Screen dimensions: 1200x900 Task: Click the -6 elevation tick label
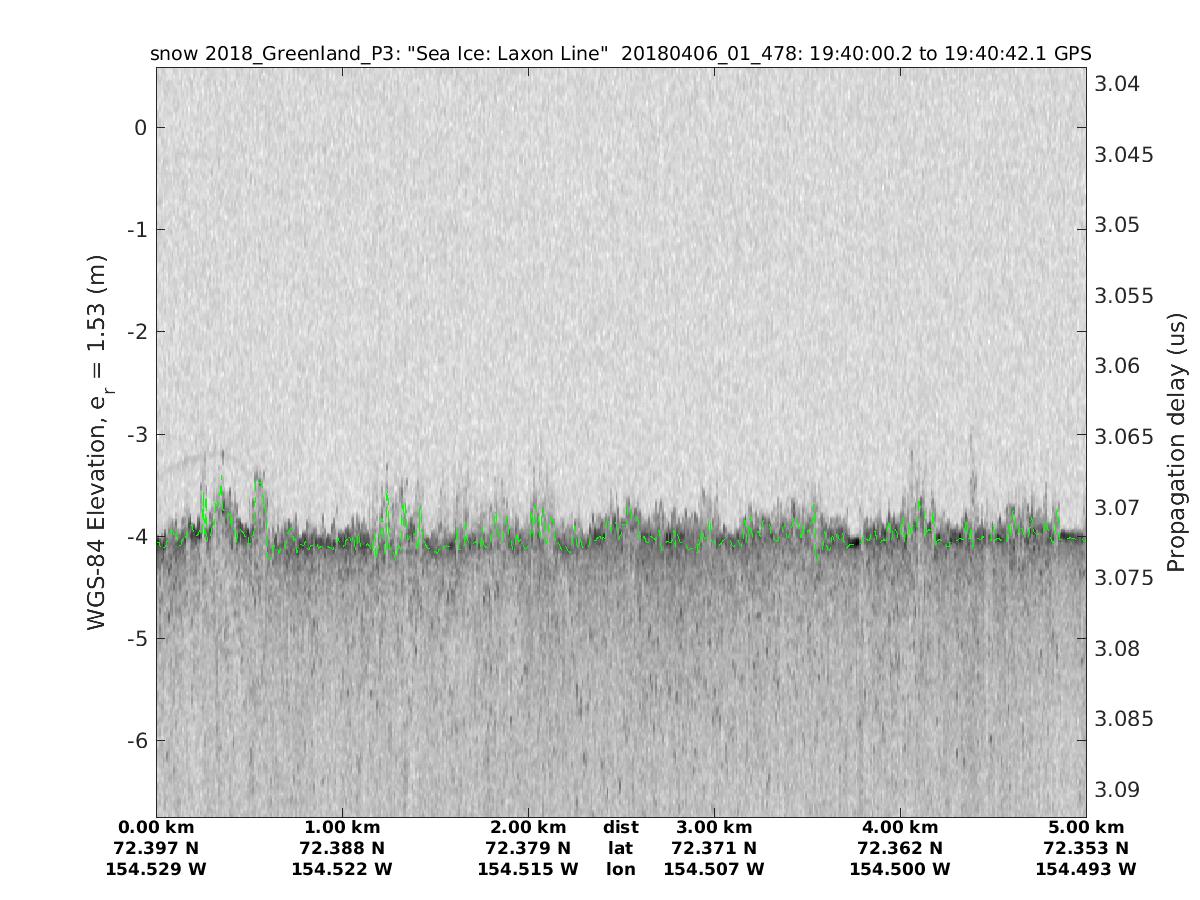[136, 741]
